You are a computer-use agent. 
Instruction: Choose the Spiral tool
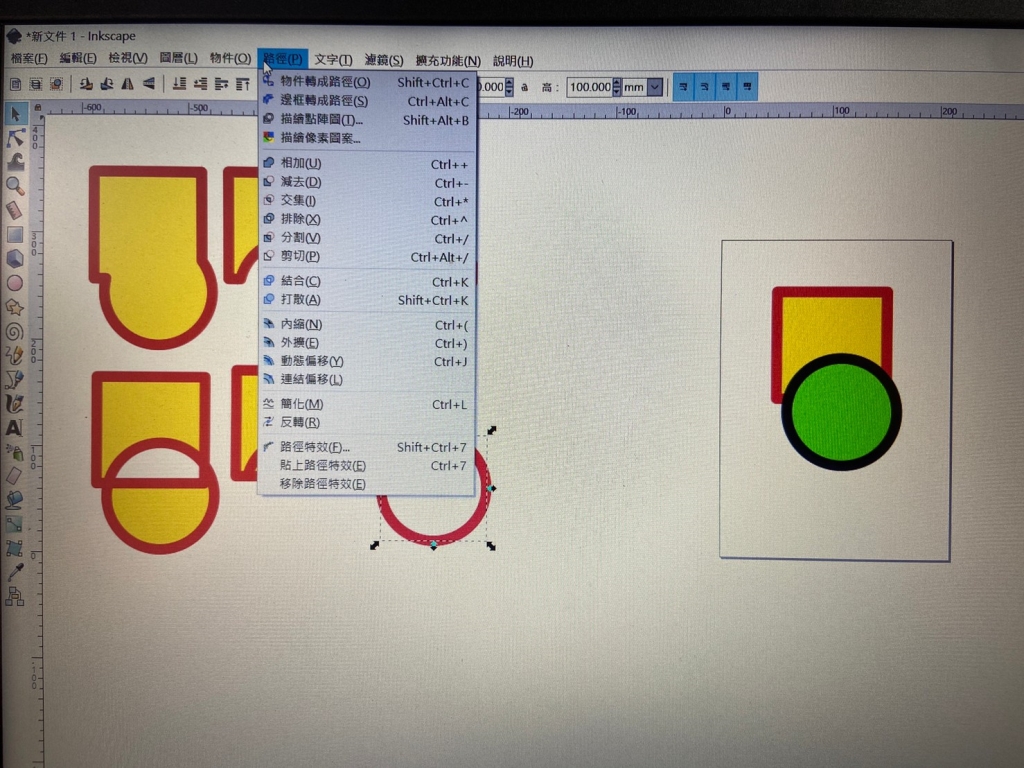[x=15, y=331]
